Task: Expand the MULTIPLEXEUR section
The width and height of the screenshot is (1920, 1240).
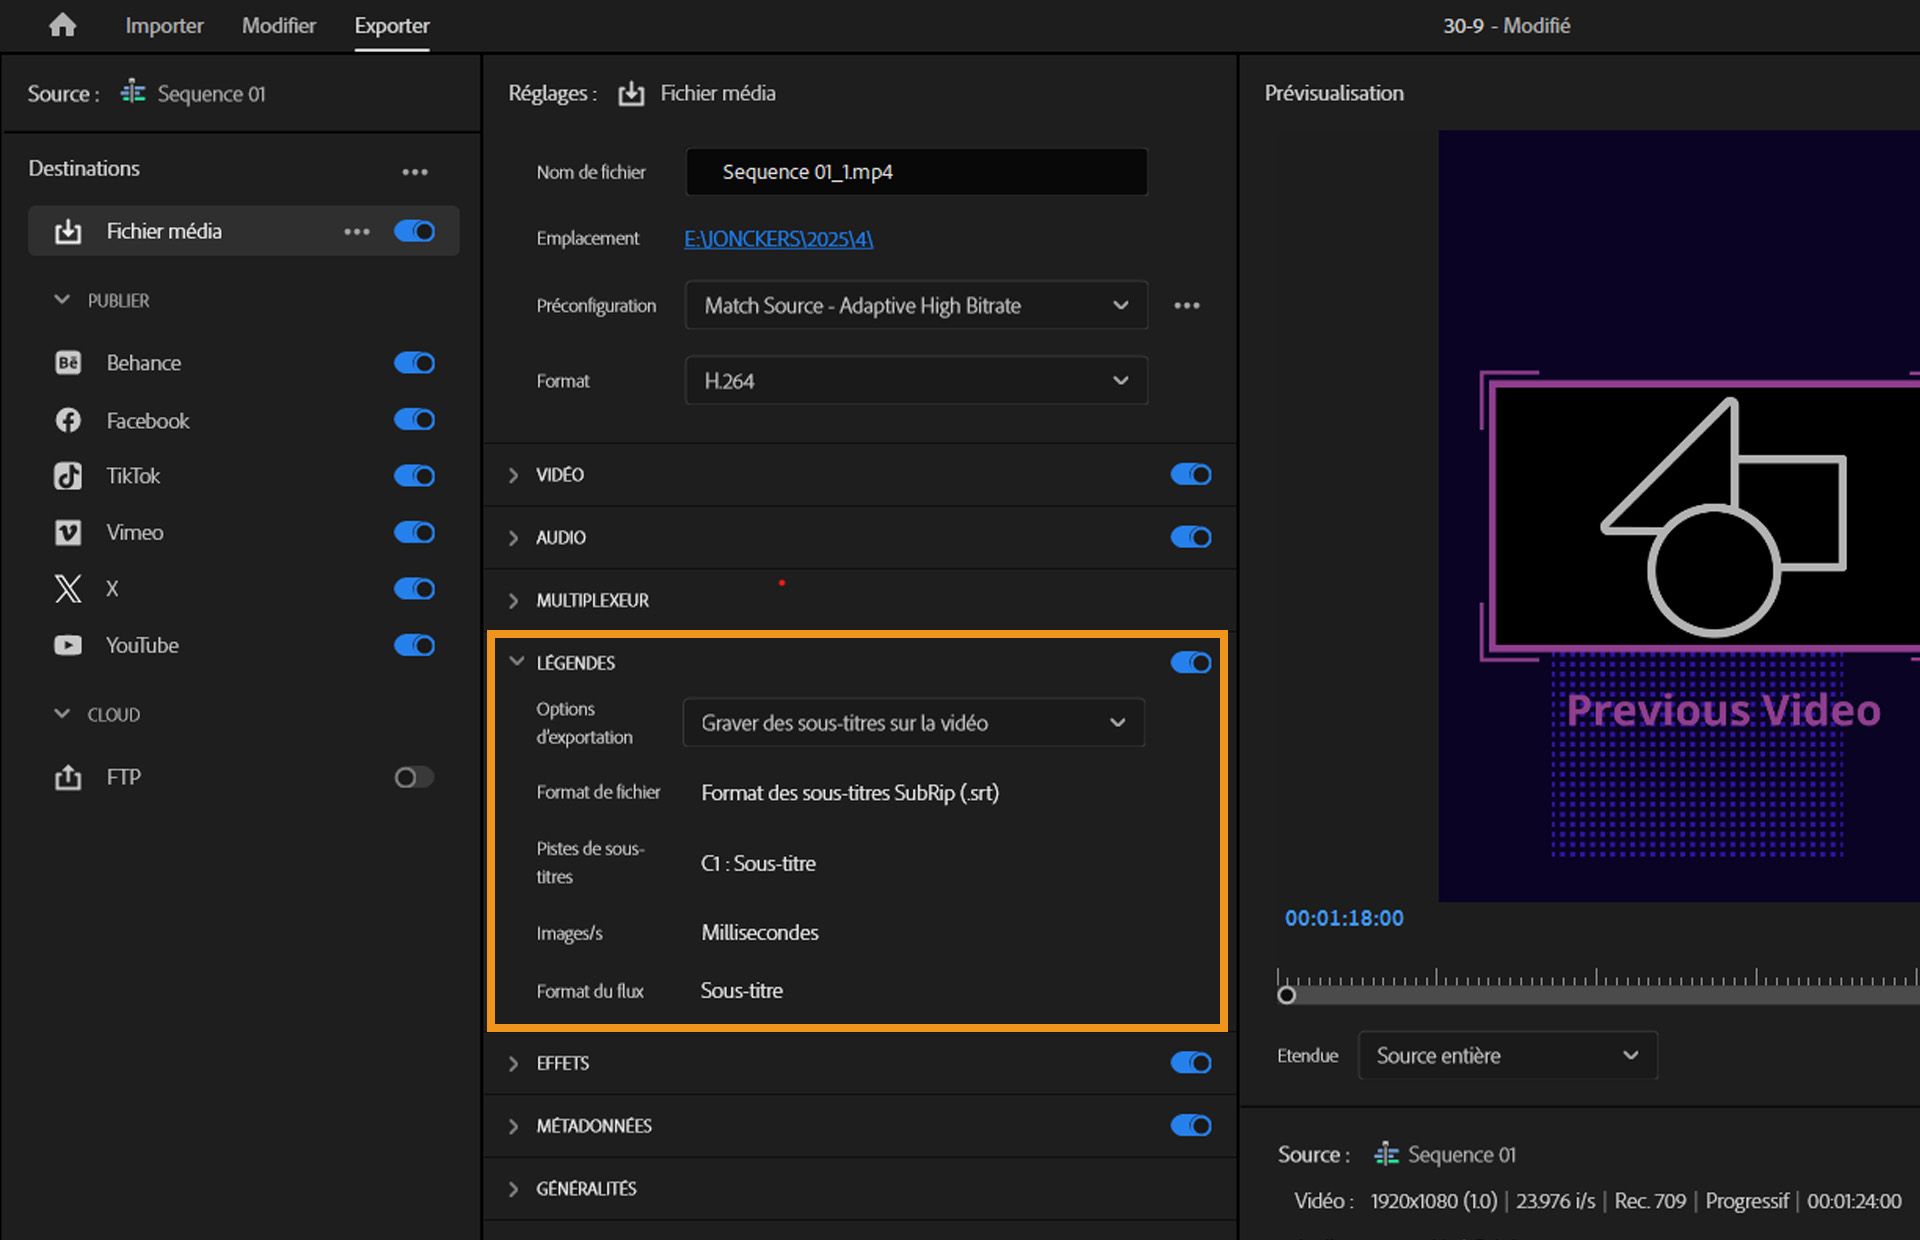Action: tap(513, 600)
